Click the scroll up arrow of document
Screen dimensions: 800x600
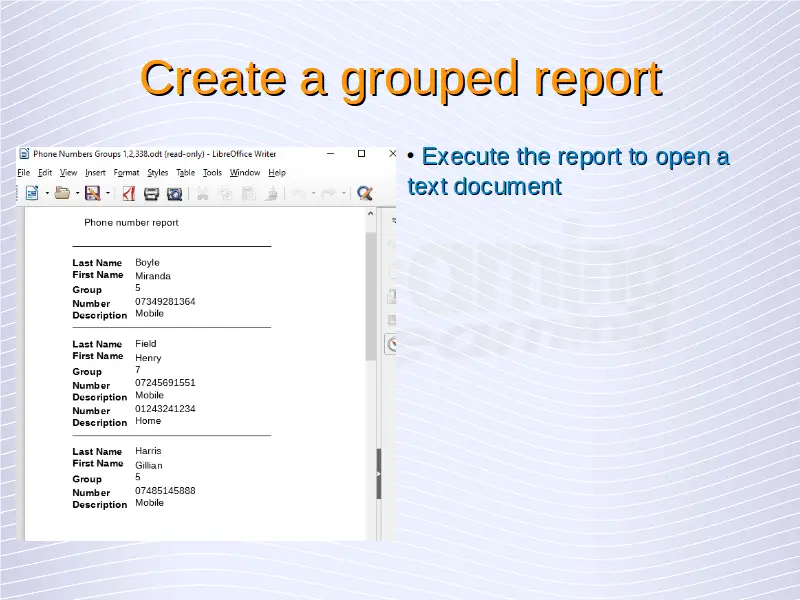point(371,214)
